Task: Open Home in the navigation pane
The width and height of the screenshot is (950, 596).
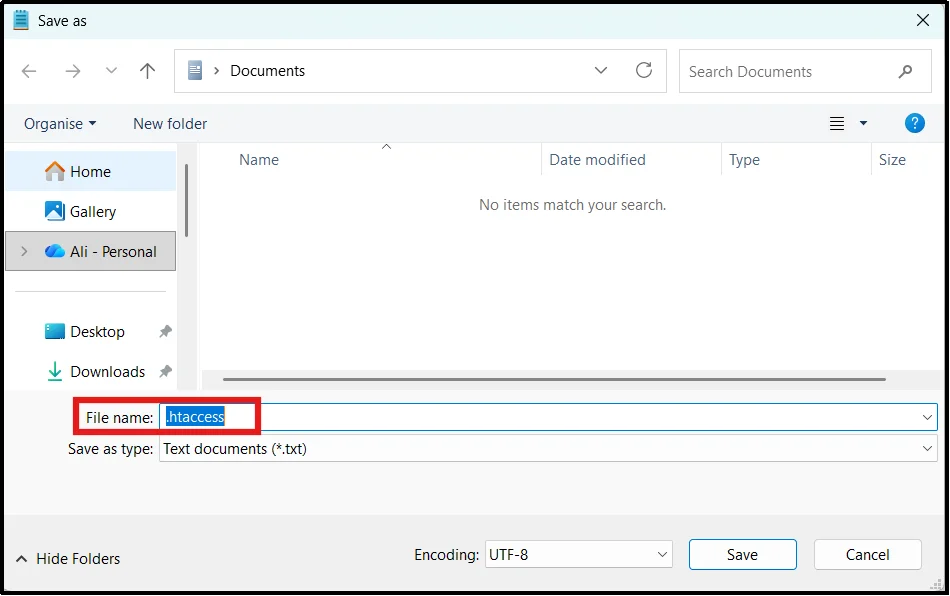Action: coord(90,171)
